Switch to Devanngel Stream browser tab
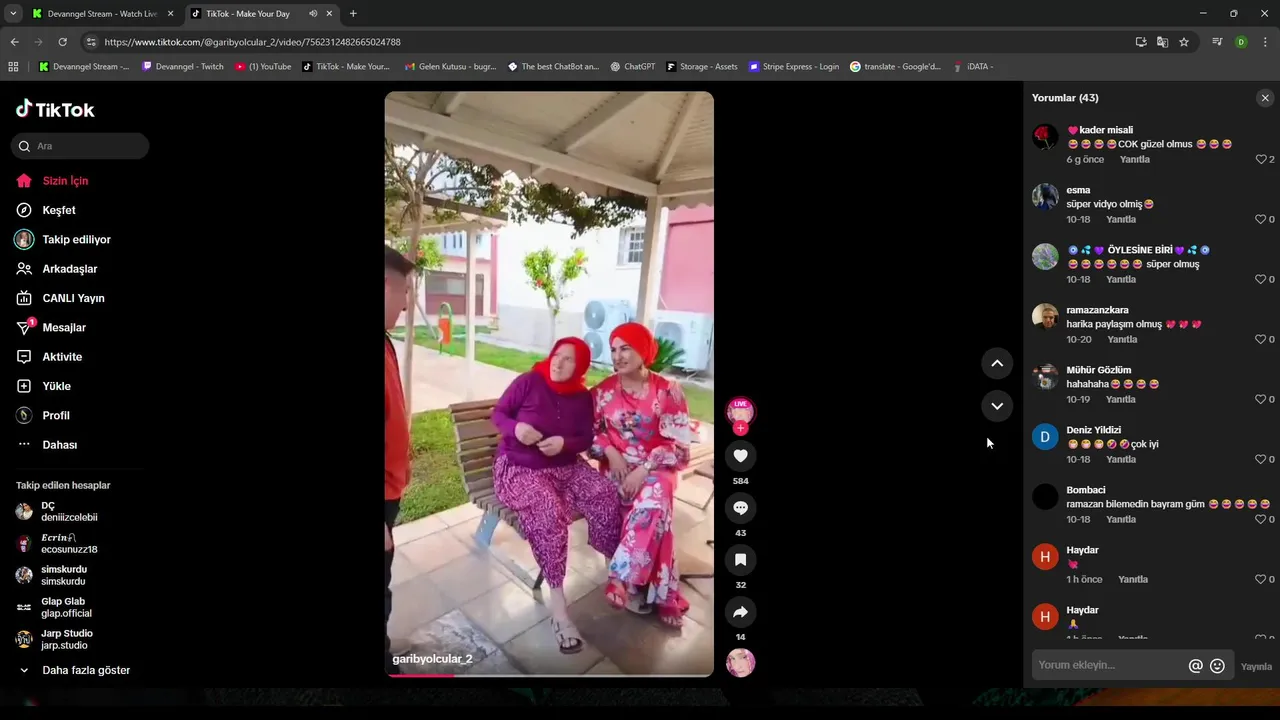Image resolution: width=1280 pixels, height=720 pixels. (102, 14)
